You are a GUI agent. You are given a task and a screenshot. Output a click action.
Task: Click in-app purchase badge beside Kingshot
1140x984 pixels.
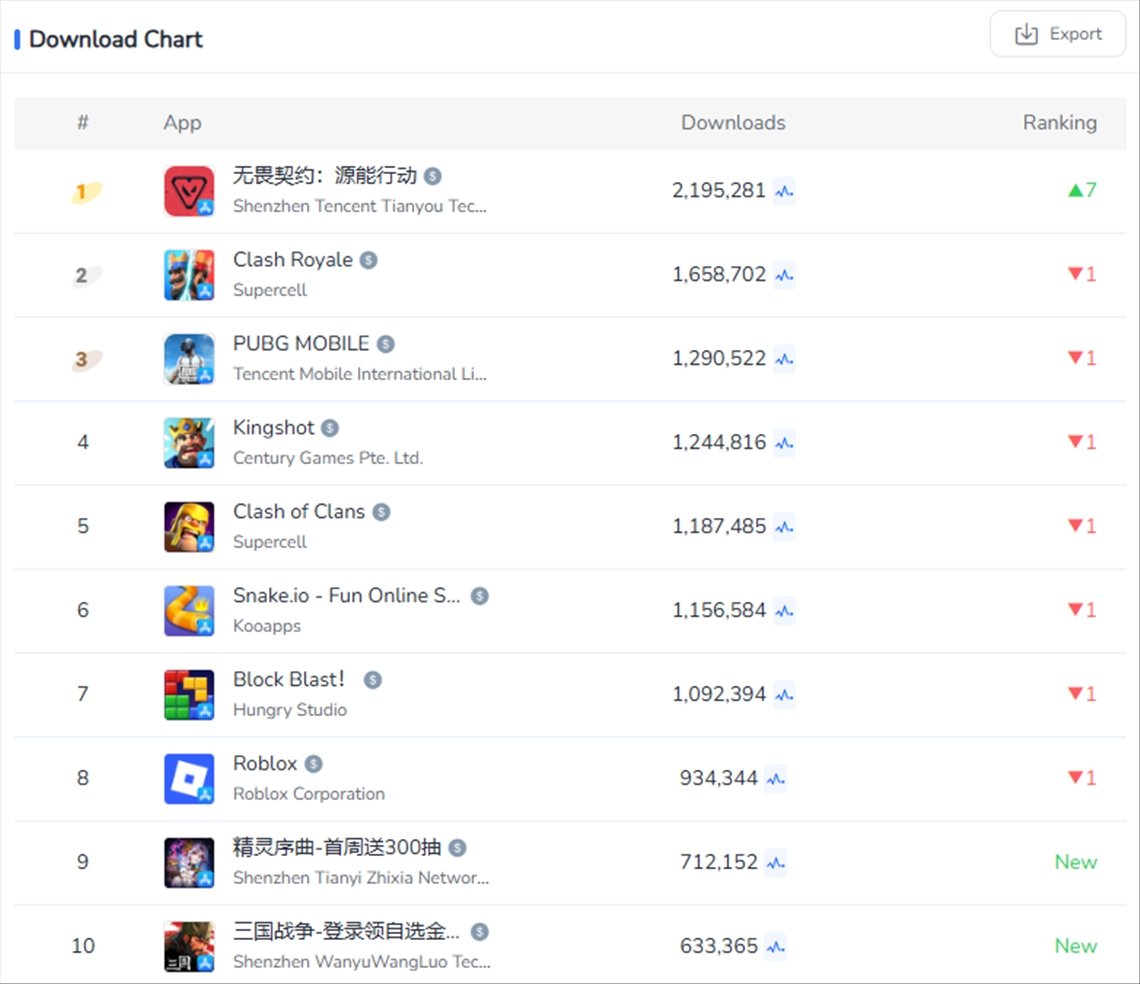[x=330, y=428]
